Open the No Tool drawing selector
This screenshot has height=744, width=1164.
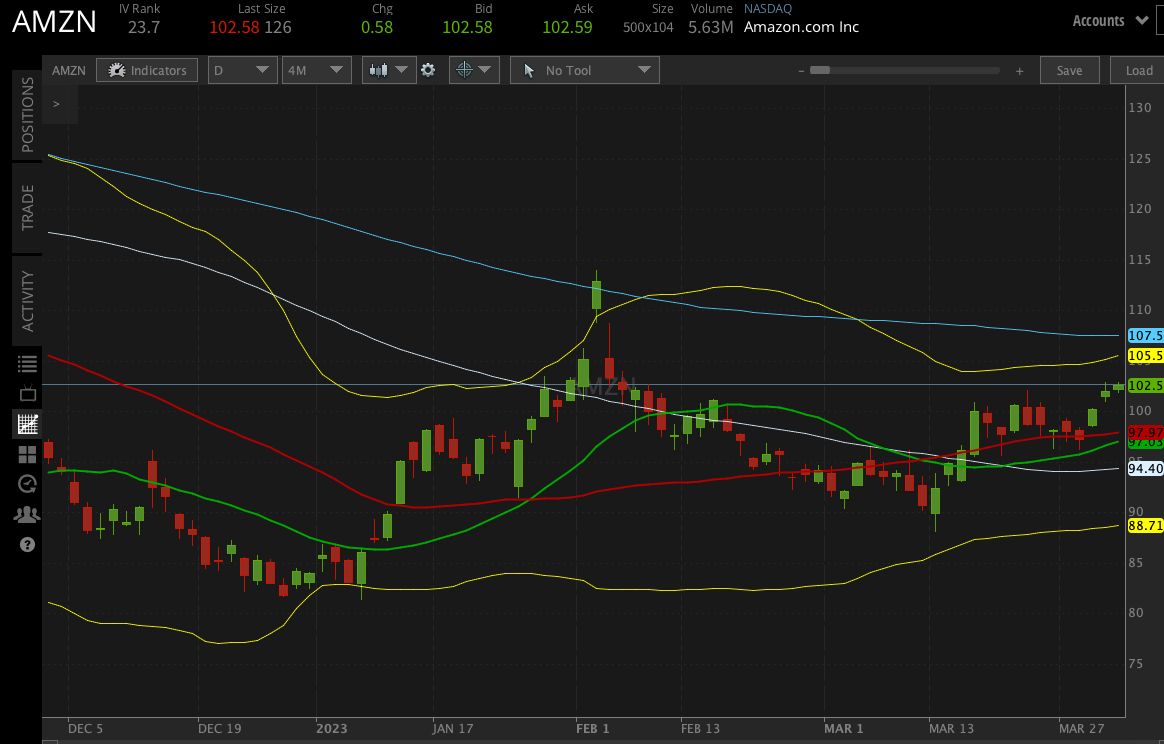point(584,70)
